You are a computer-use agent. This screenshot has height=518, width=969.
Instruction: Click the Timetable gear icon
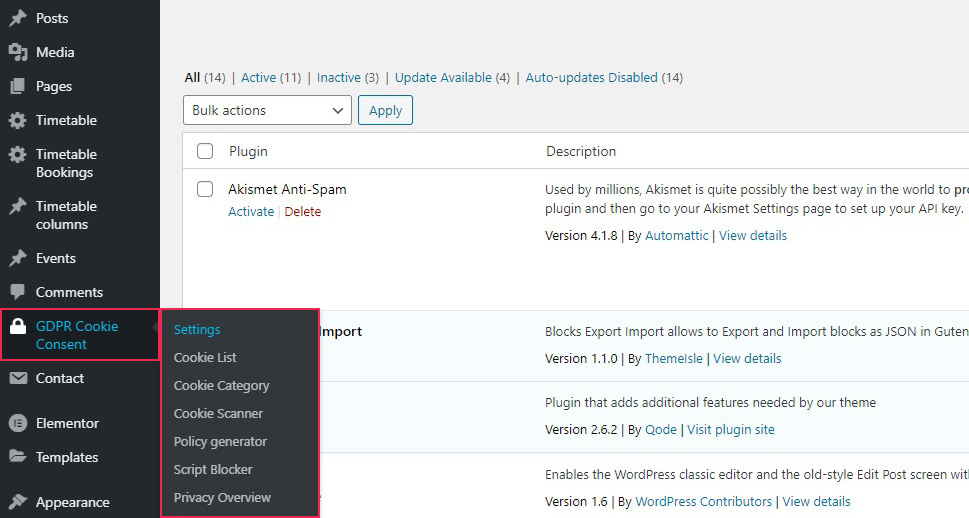point(18,120)
